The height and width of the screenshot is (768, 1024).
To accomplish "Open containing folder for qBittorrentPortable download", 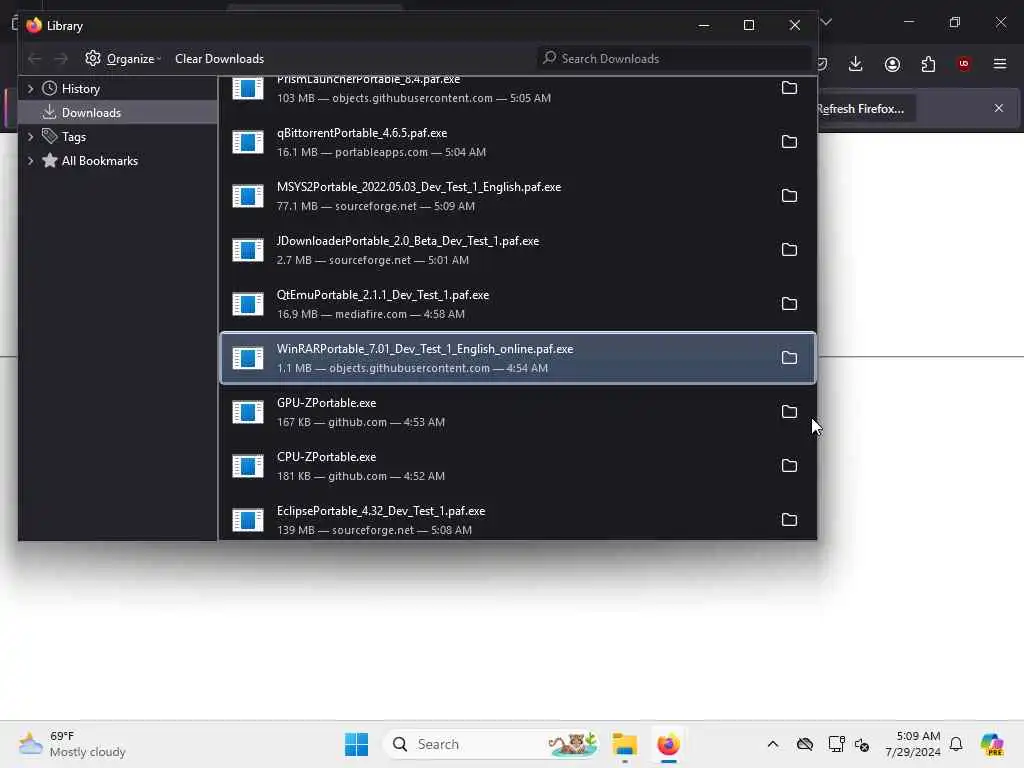I will coord(789,142).
